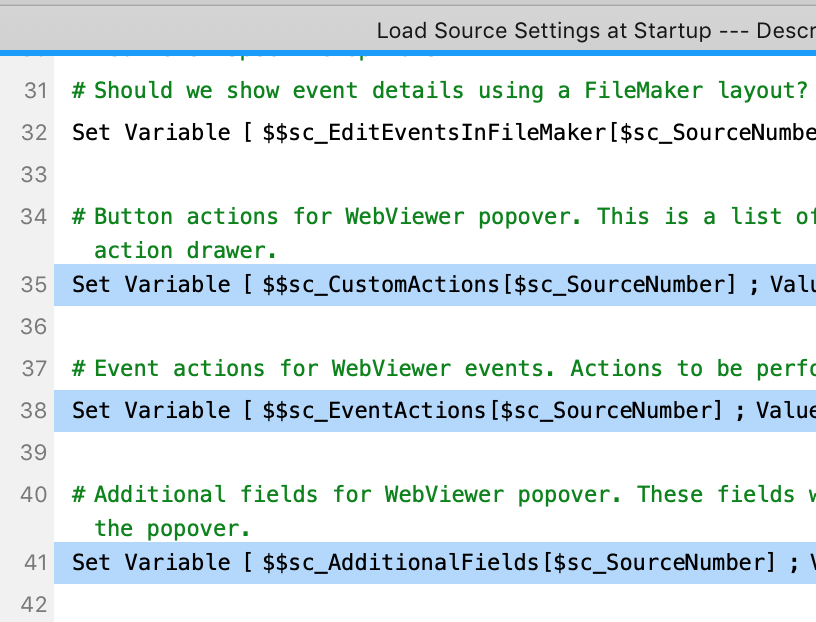The image size is (816, 622).
Task: Click line number 38 in gutter
Action: click(x=34, y=411)
